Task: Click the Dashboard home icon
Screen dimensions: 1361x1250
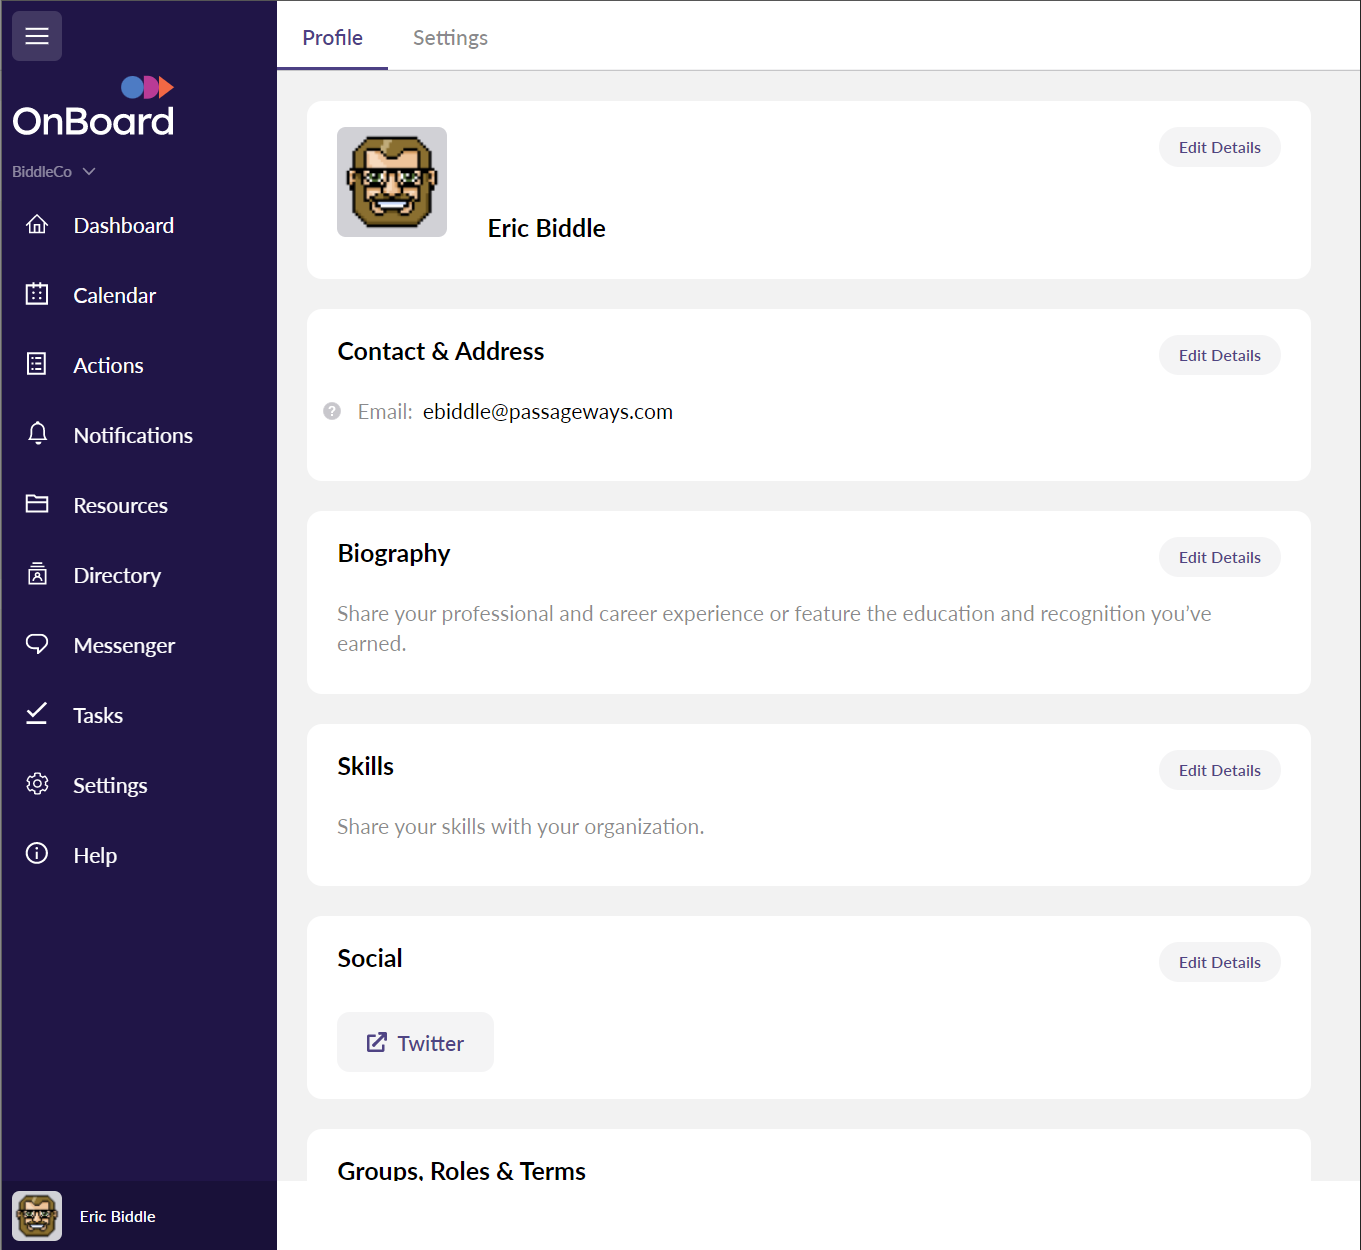Action: 37,224
